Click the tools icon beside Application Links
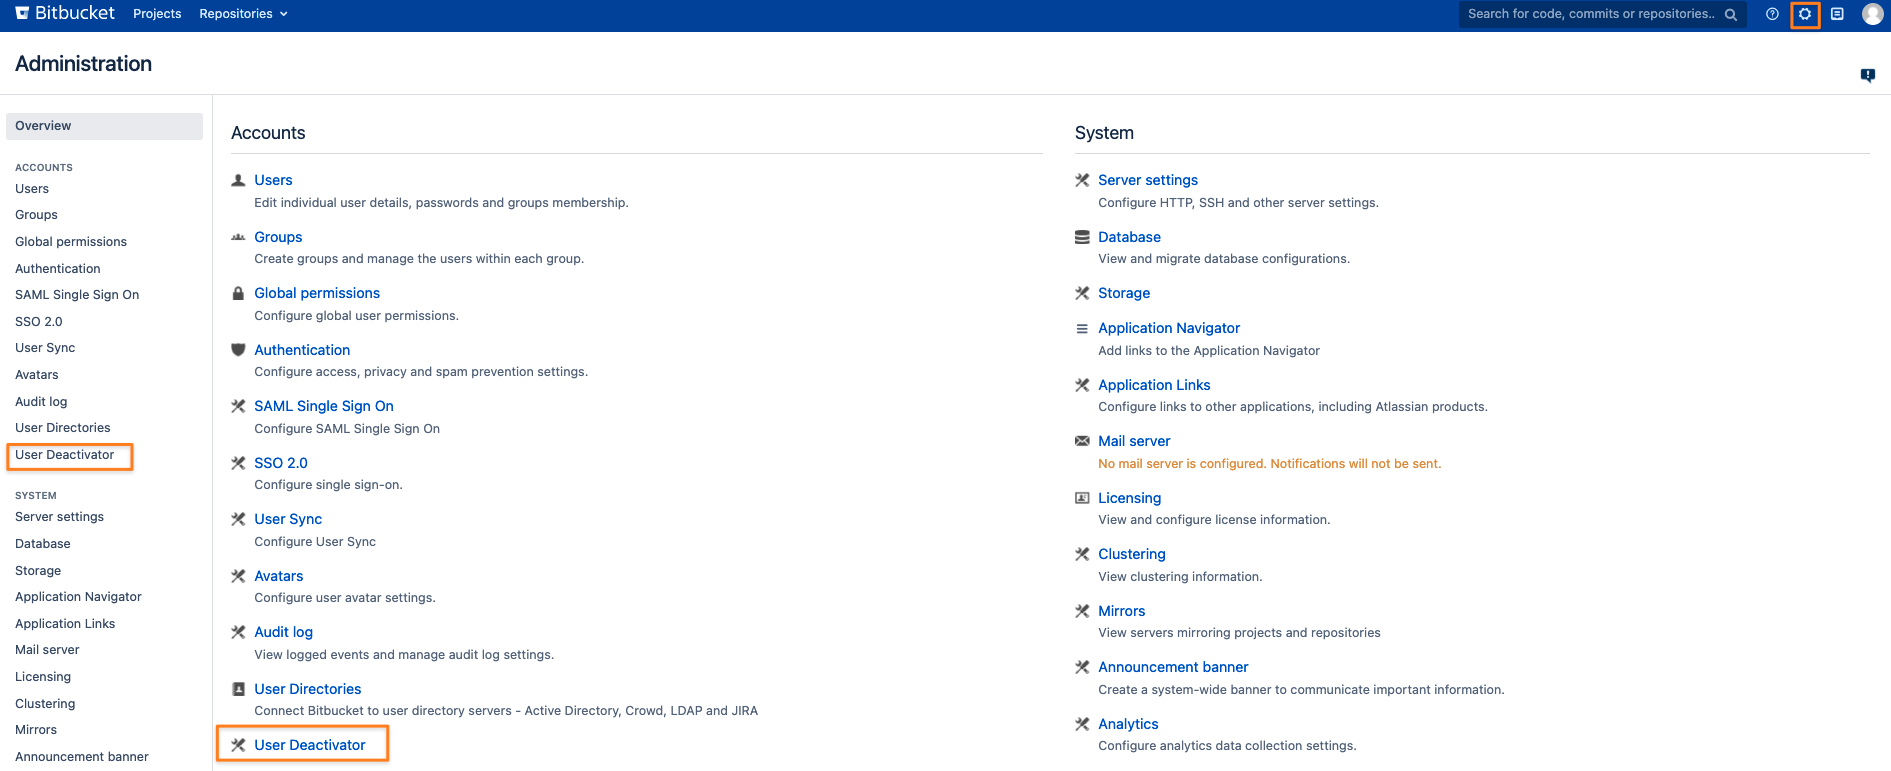This screenshot has width=1891, height=771. click(1082, 385)
